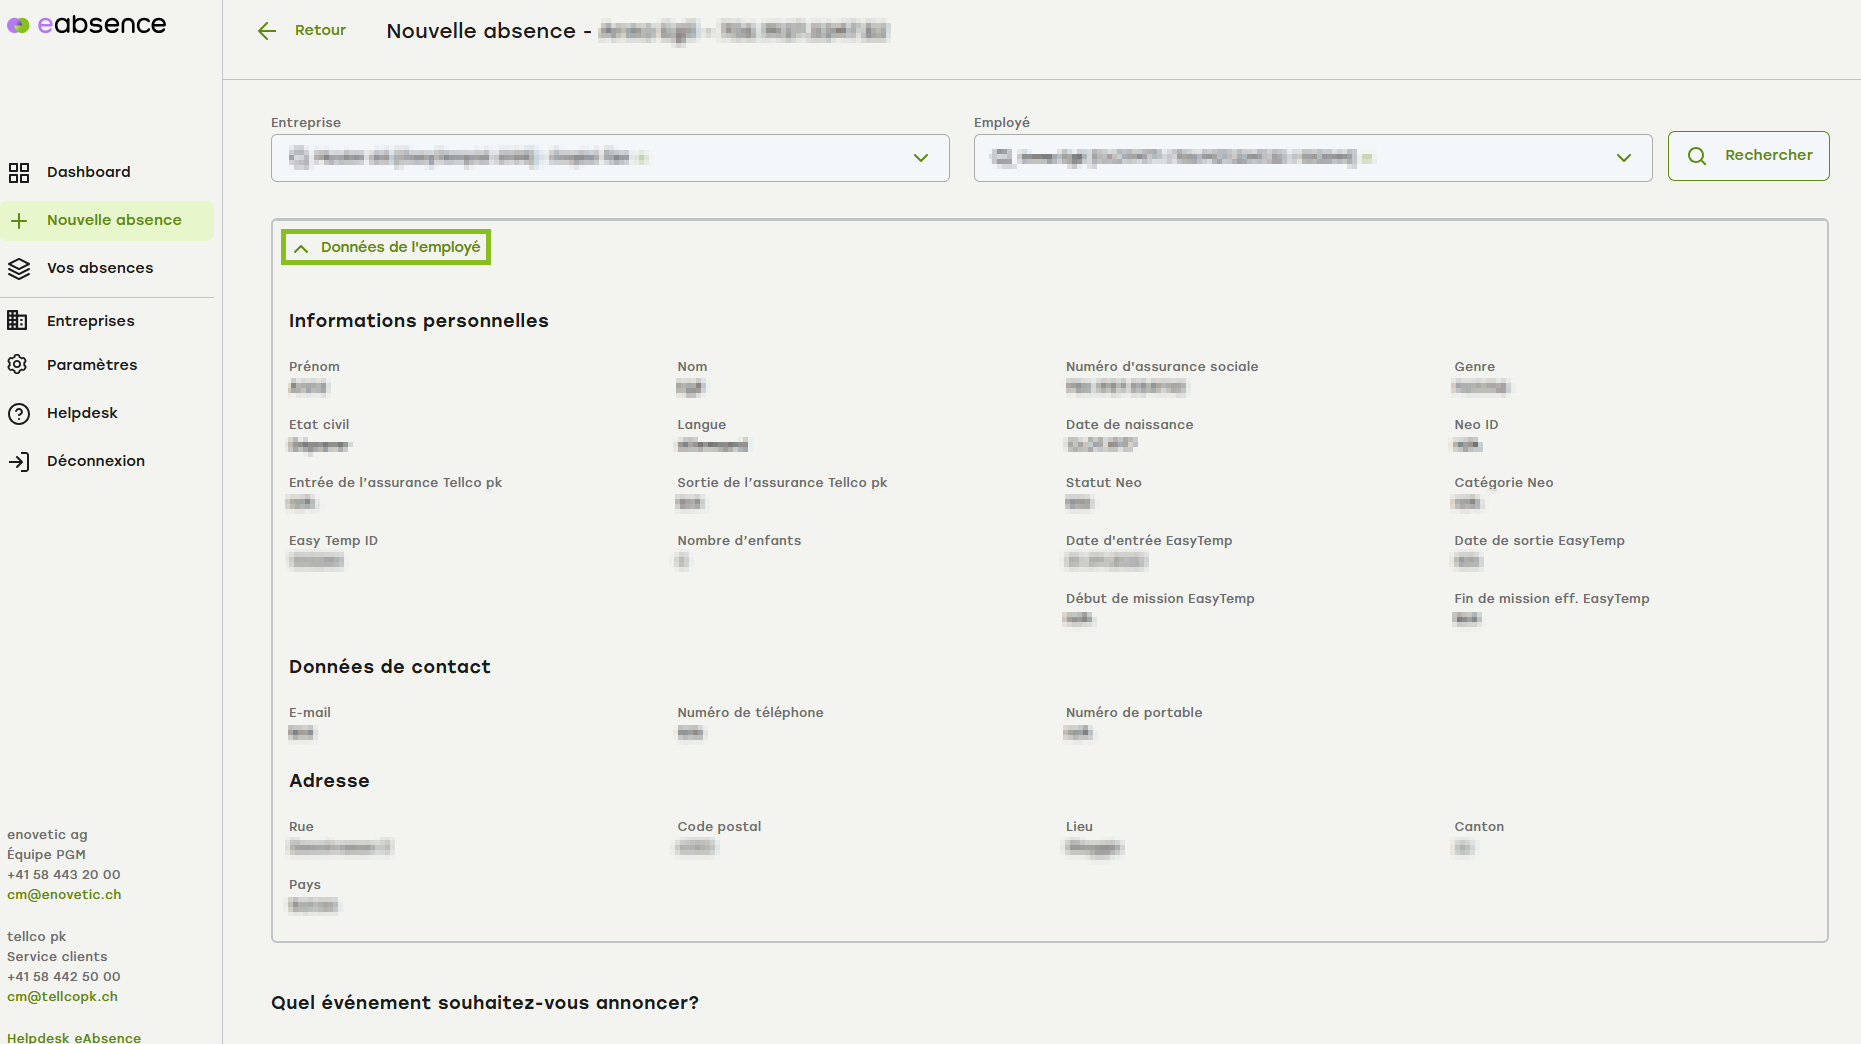Click the cm@enovetic.ch email link
Image resolution: width=1861 pixels, height=1044 pixels.
pyautogui.click(x=64, y=895)
